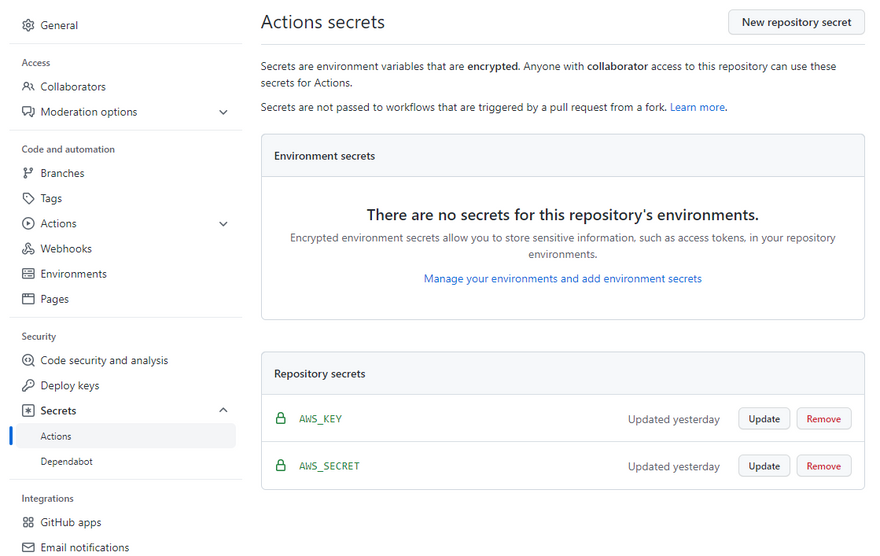
Task: Click the General gear icon
Action: [x=28, y=25]
